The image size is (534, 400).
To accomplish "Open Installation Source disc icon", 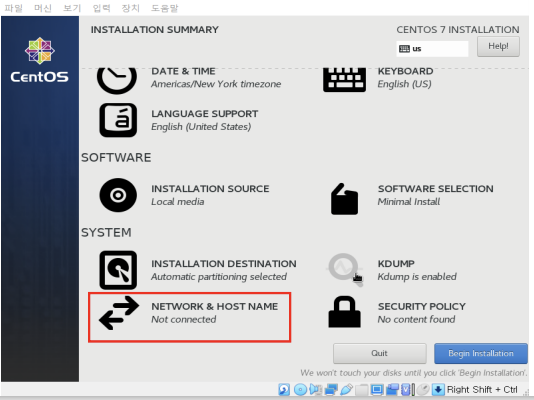I will click(118, 195).
